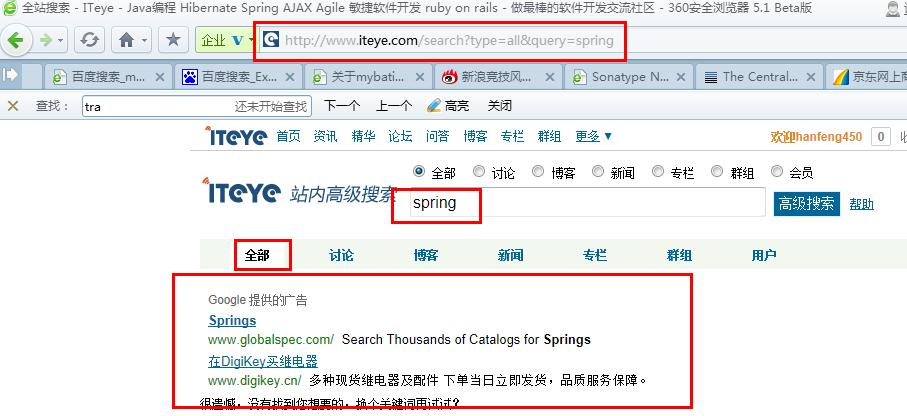This screenshot has width=907, height=416.
Task: Click the forward navigation arrow
Action: click(x=45, y=40)
